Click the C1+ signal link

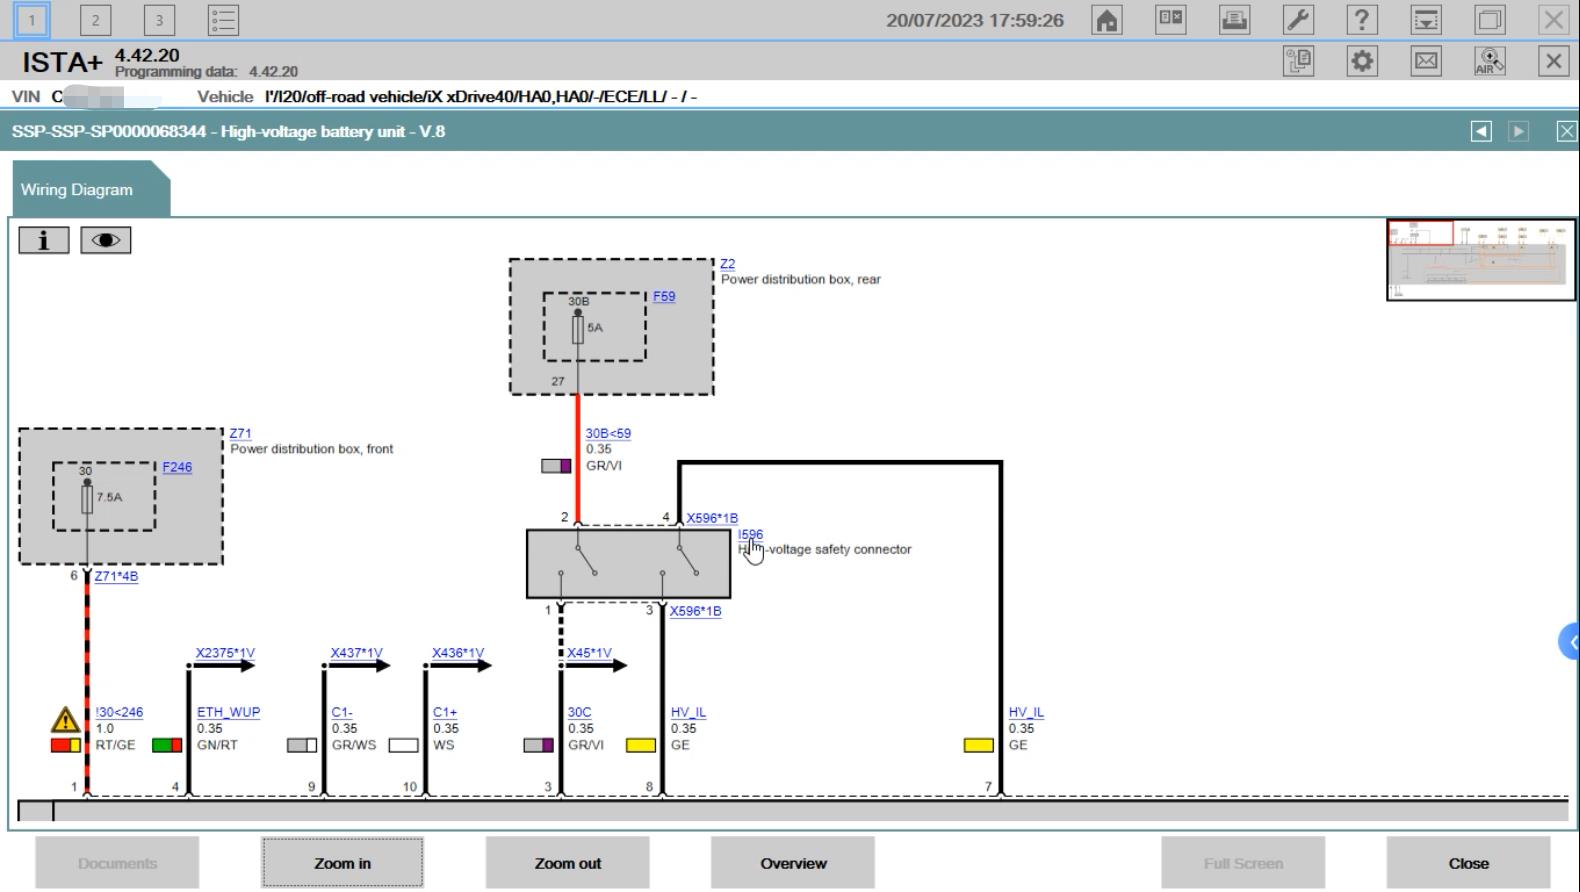click(445, 712)
